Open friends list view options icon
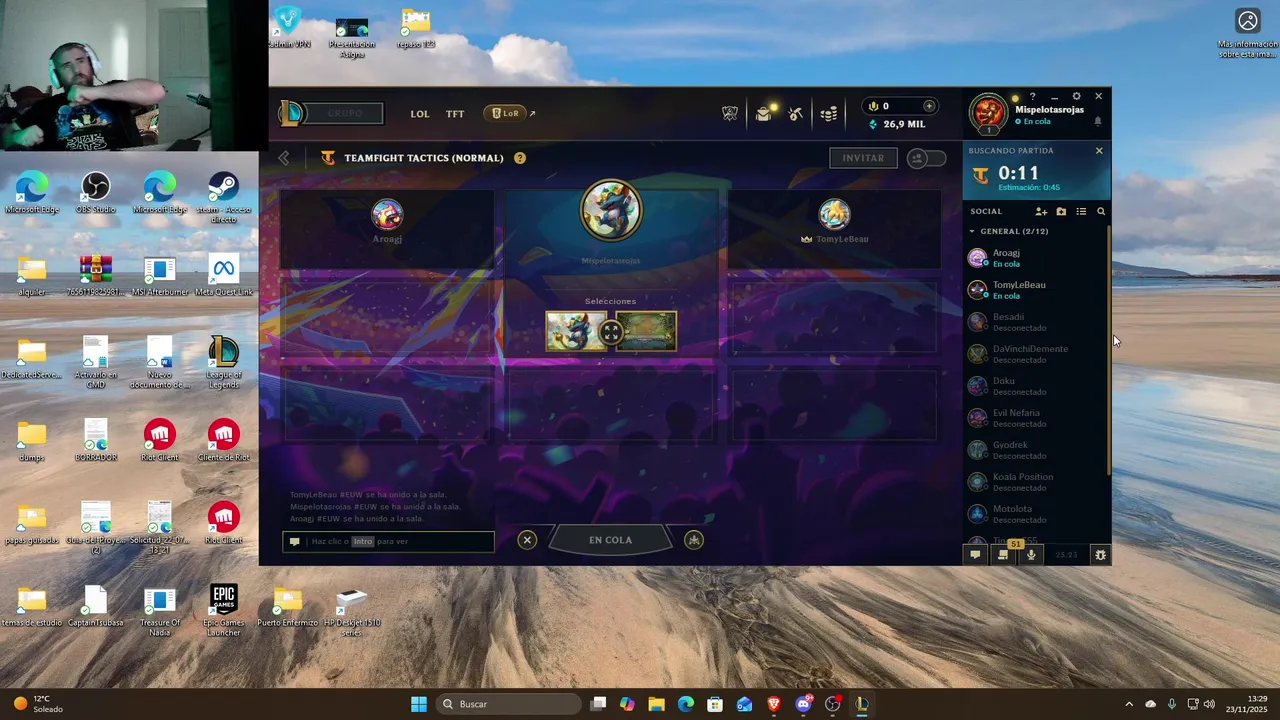 pos(1081,212)
